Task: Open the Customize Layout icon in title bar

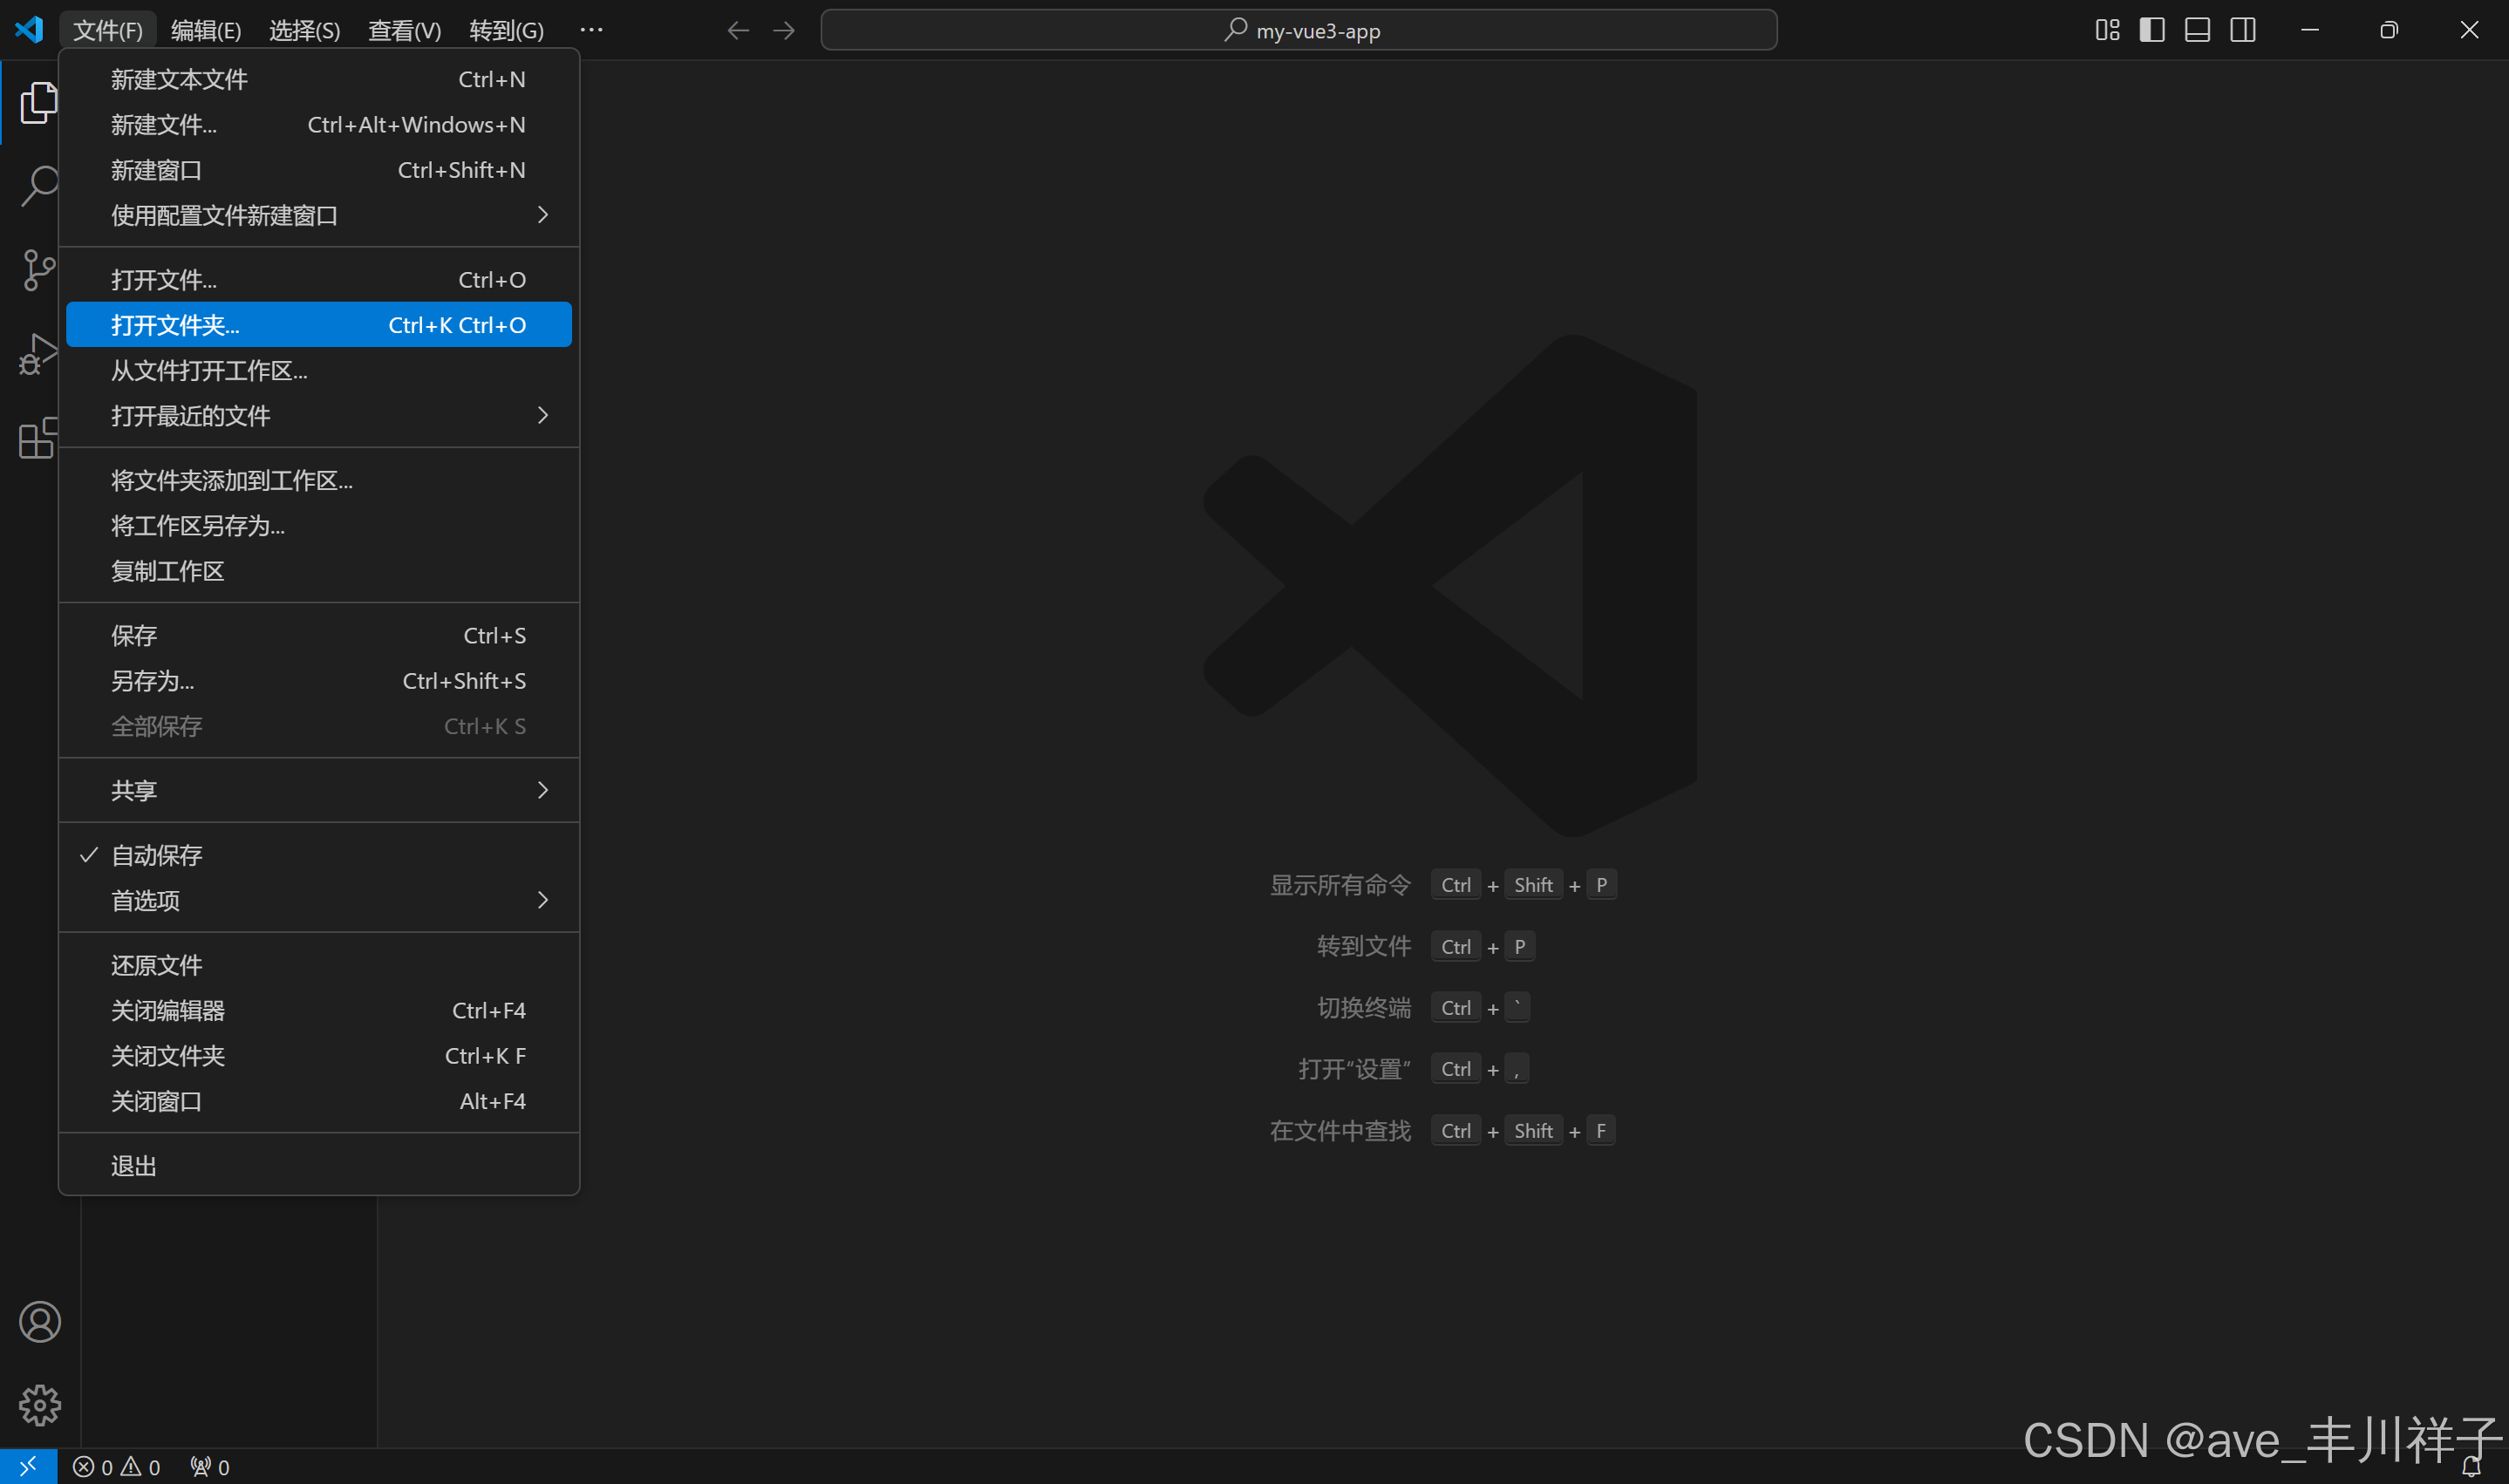Action: tap(2107, 30)
